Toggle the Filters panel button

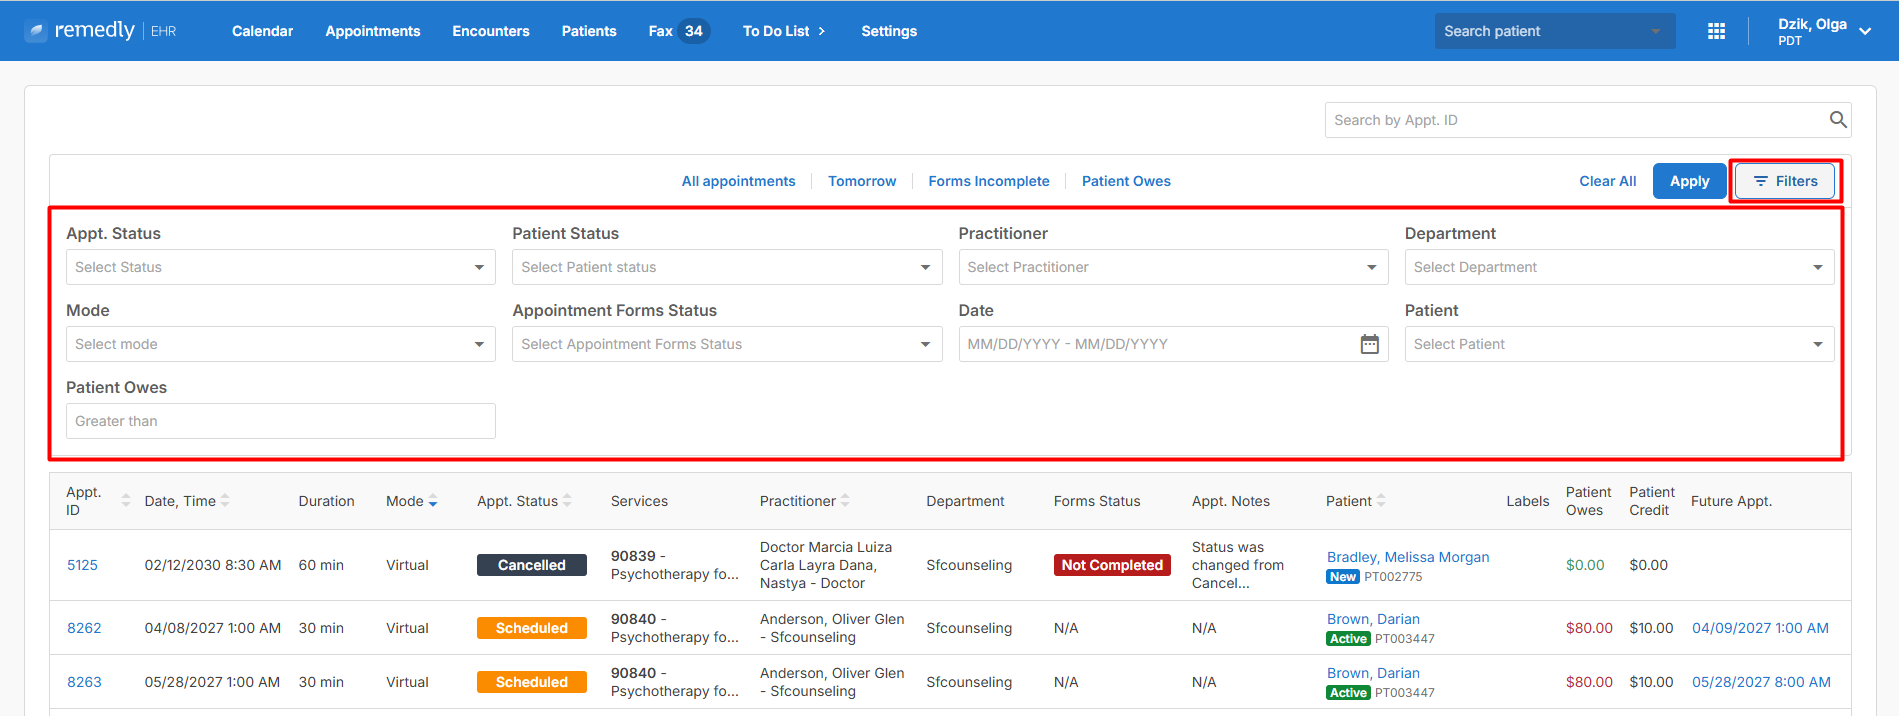(x=1785, y=181)
